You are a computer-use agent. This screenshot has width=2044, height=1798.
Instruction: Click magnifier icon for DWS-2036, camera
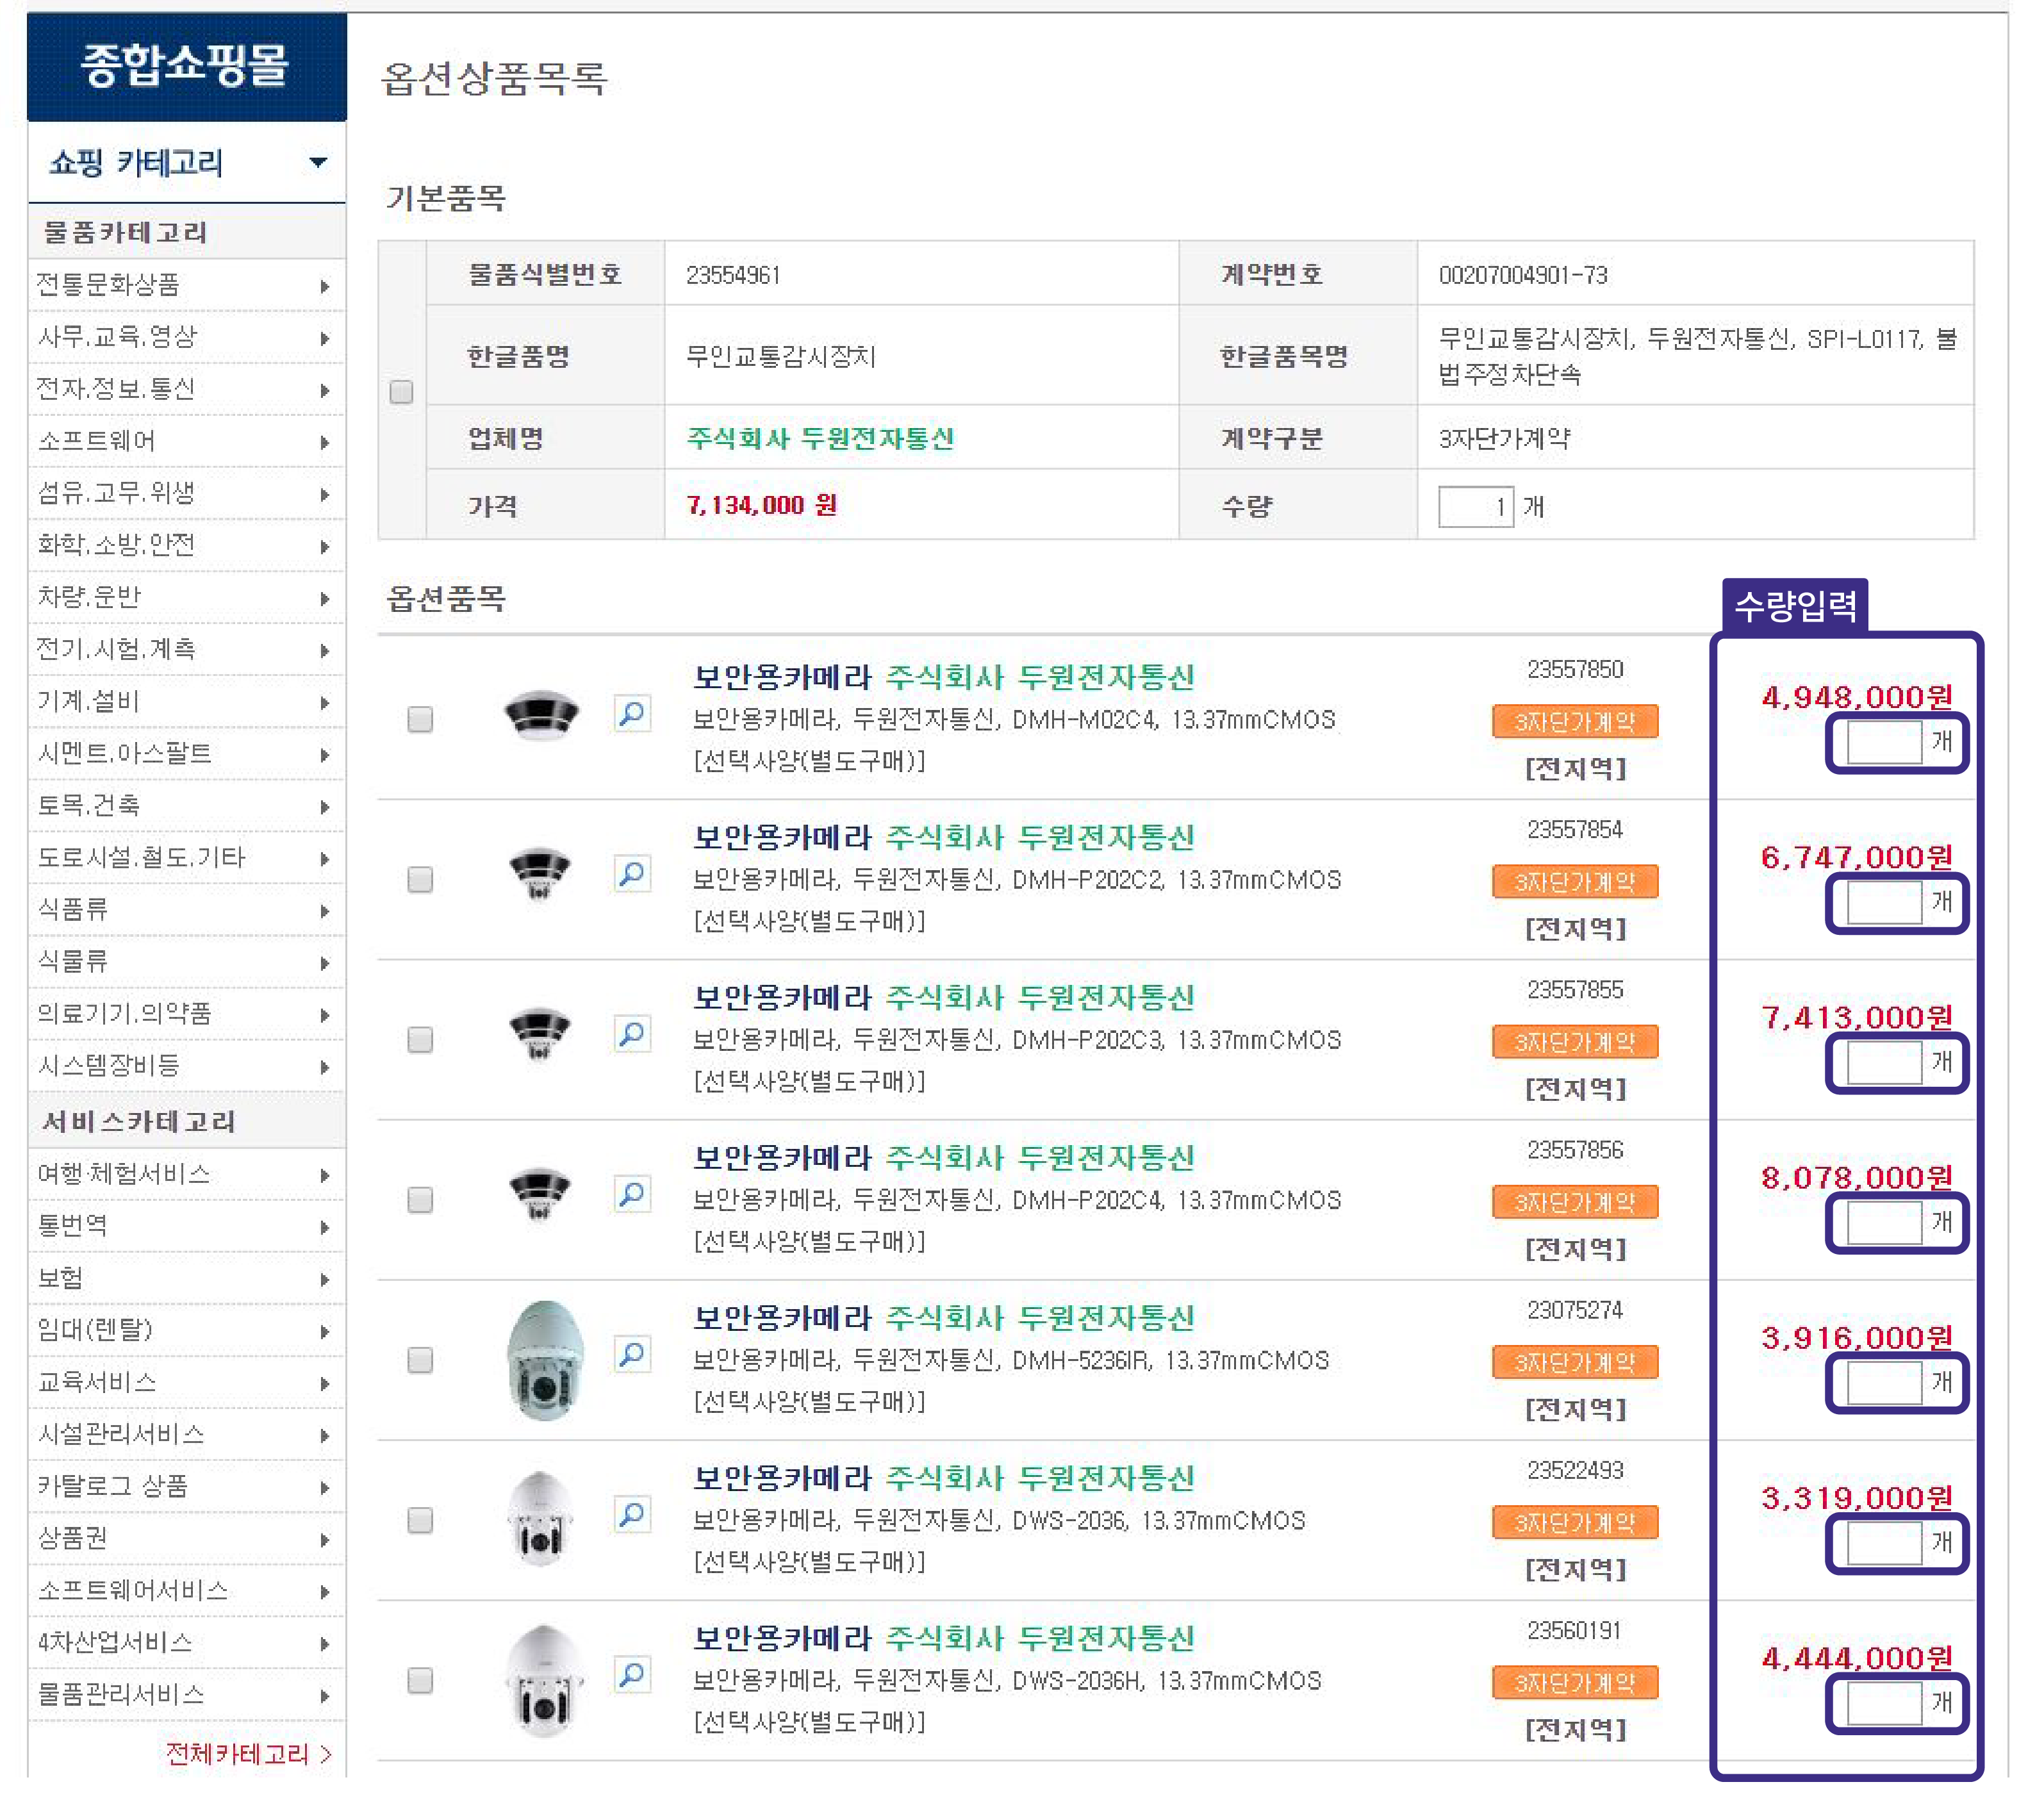pyautogui.click(x=632, y=1515)
